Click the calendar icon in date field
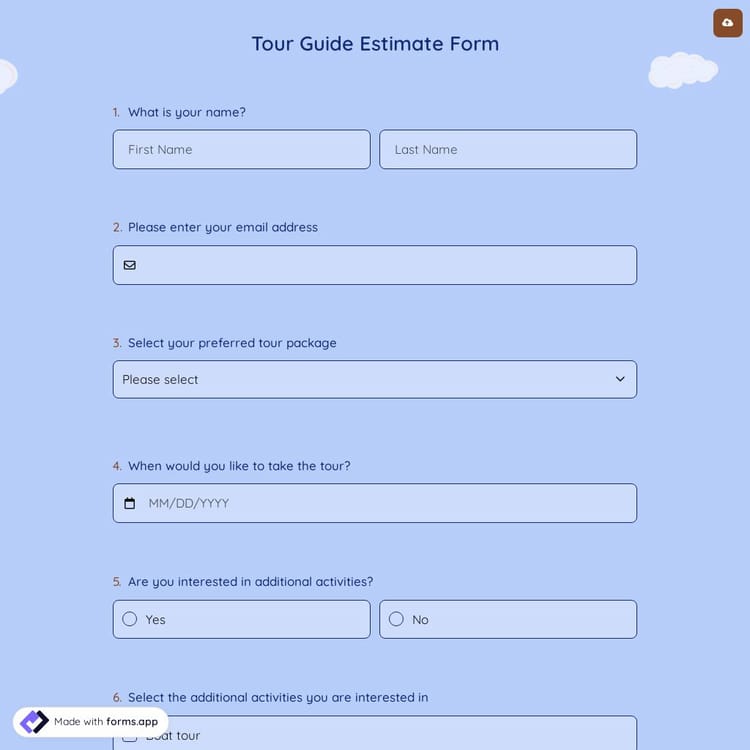Screen dimensions: 750x750 [x=129, y=503]
